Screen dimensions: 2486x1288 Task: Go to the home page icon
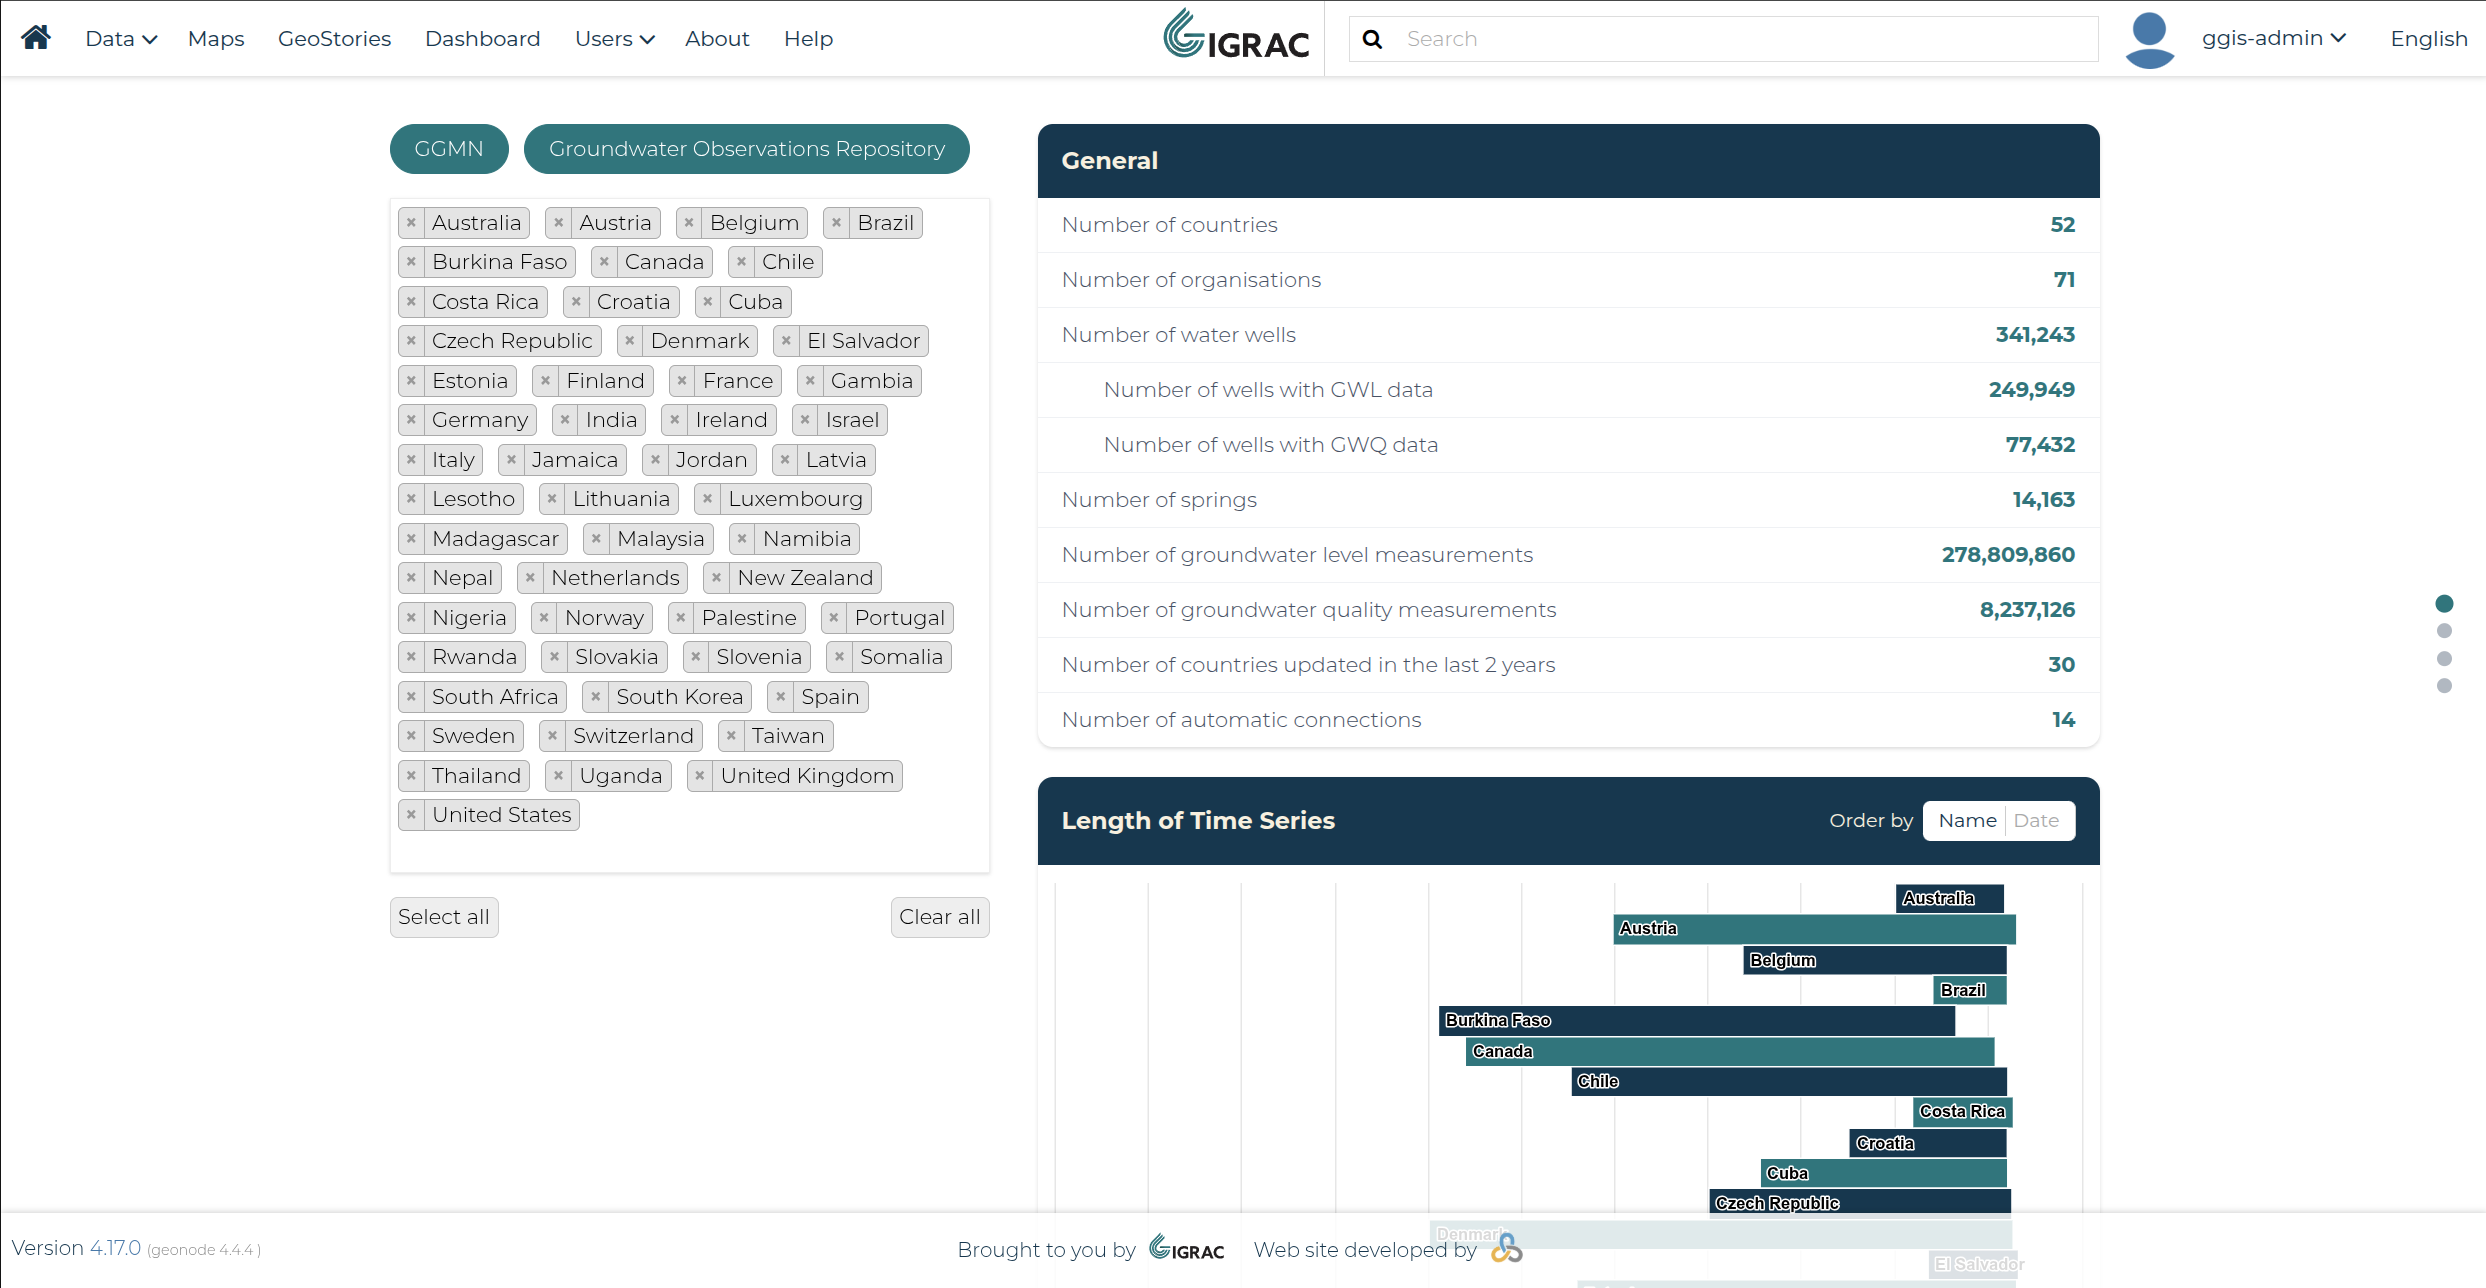tap(36, 38)
